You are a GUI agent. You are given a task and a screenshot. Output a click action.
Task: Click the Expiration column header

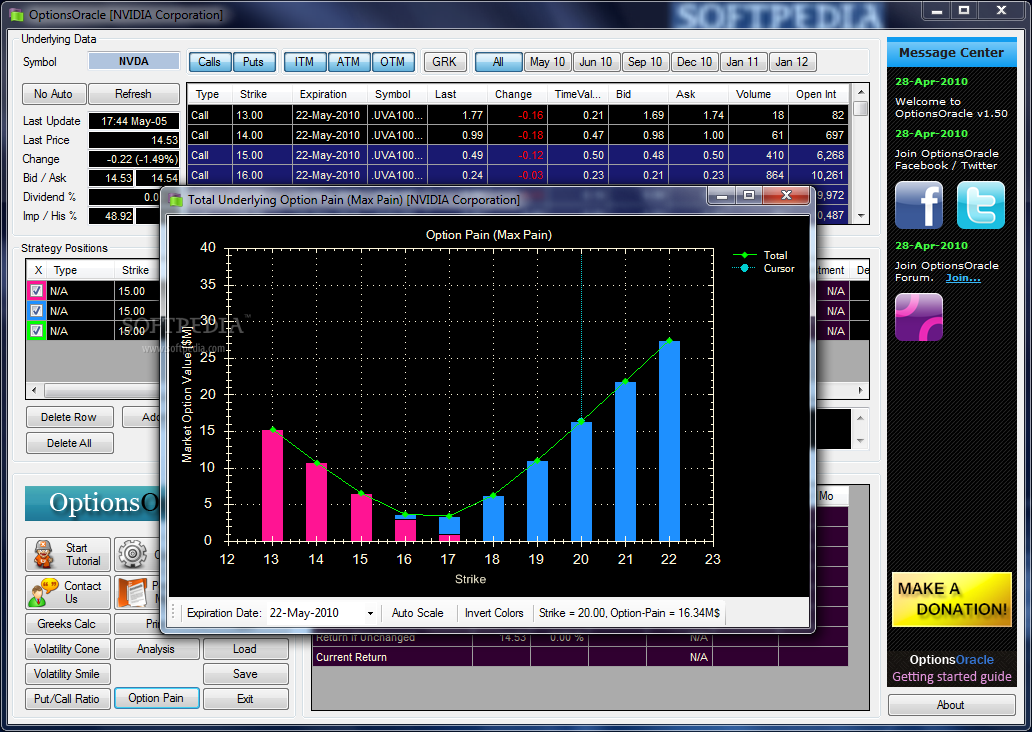click(x=330, y=94)
